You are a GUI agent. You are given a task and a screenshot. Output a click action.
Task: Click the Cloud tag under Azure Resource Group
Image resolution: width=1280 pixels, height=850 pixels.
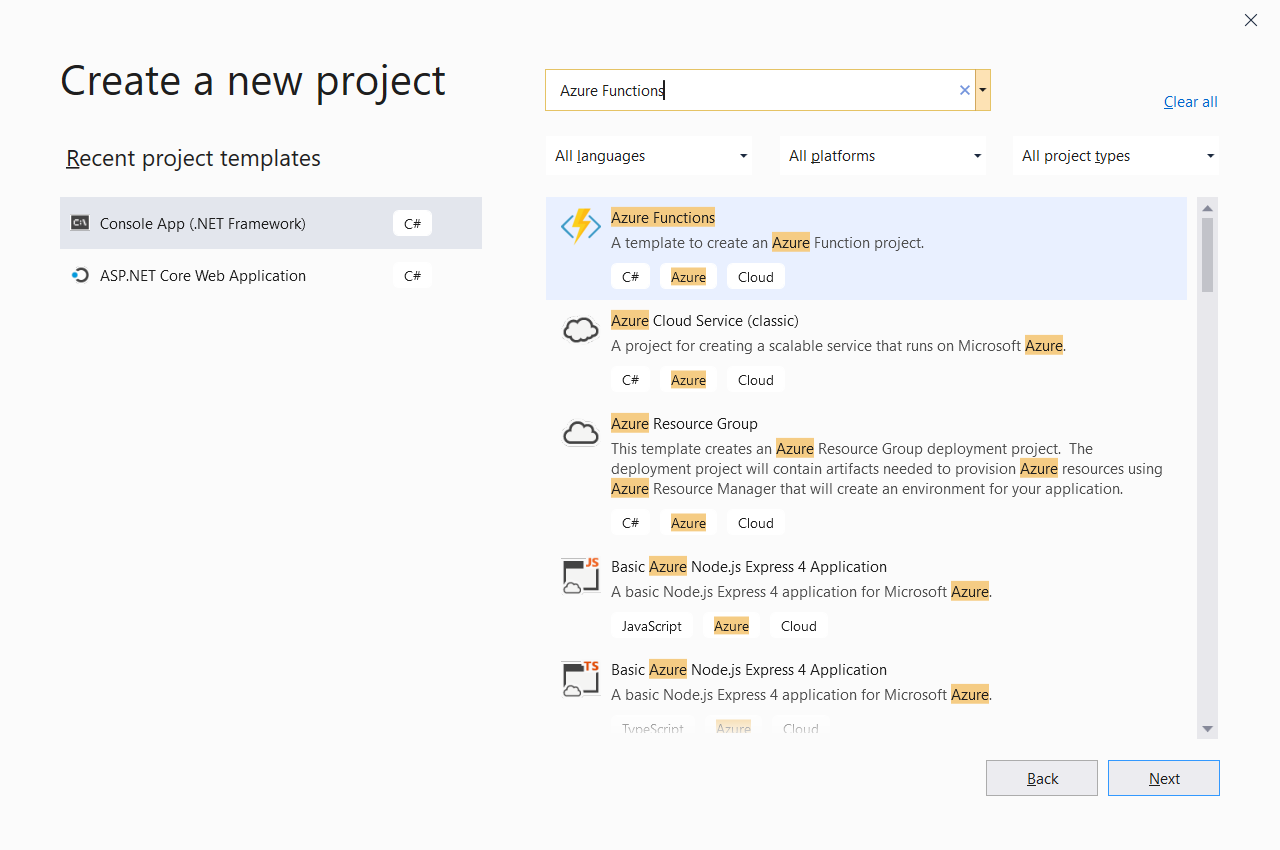click(756, 523)
